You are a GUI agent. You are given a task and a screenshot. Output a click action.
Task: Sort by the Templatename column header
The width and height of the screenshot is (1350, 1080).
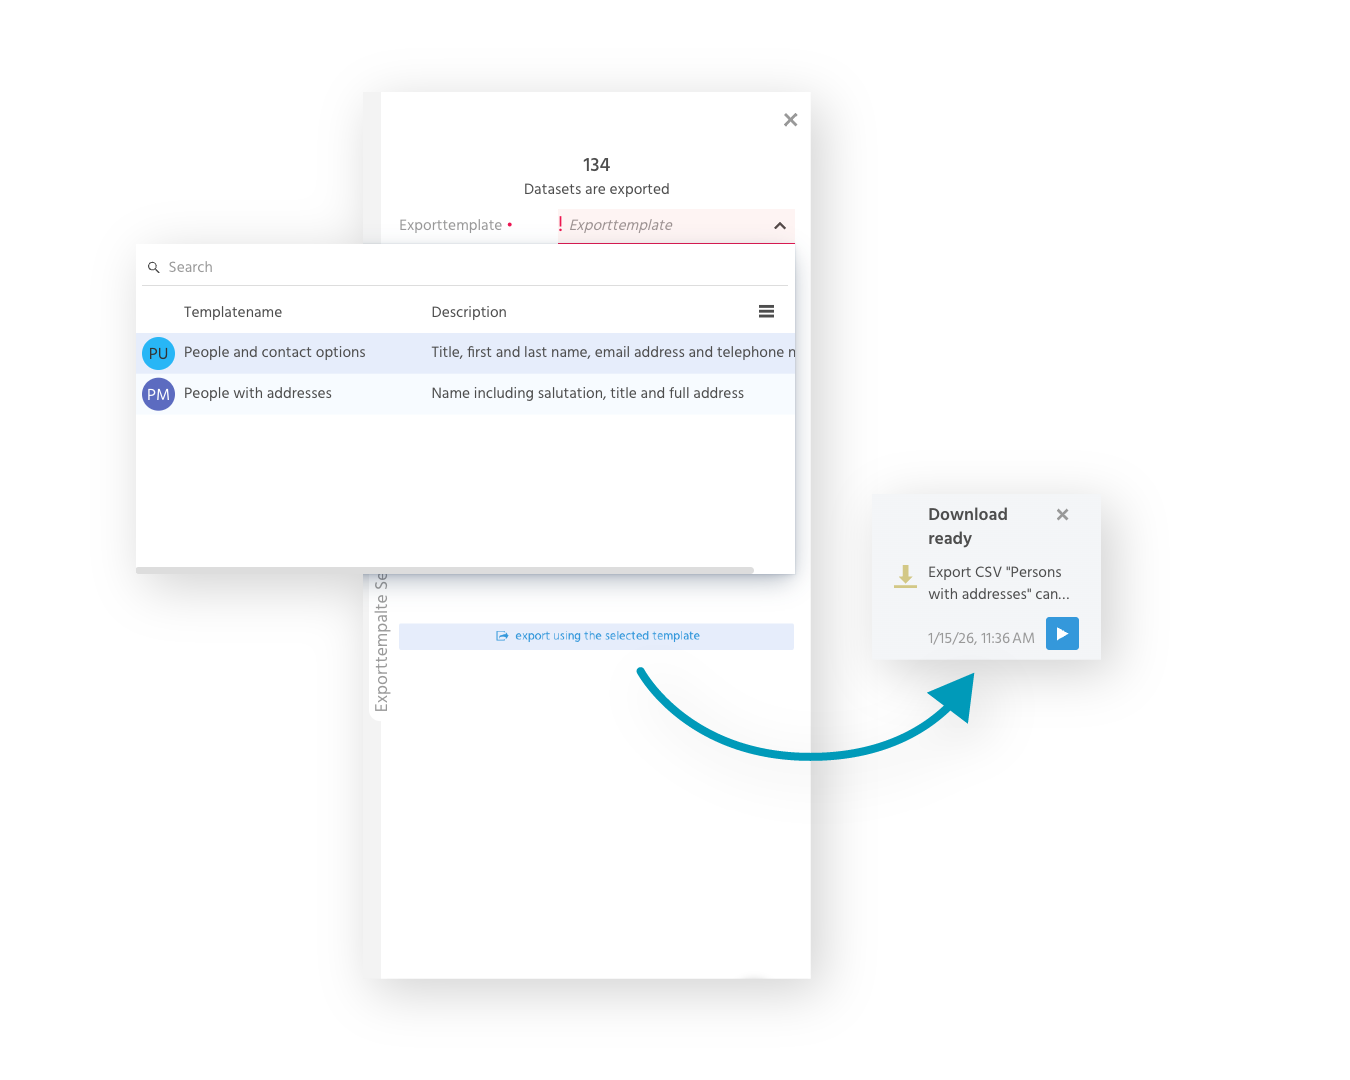point(232,312)
